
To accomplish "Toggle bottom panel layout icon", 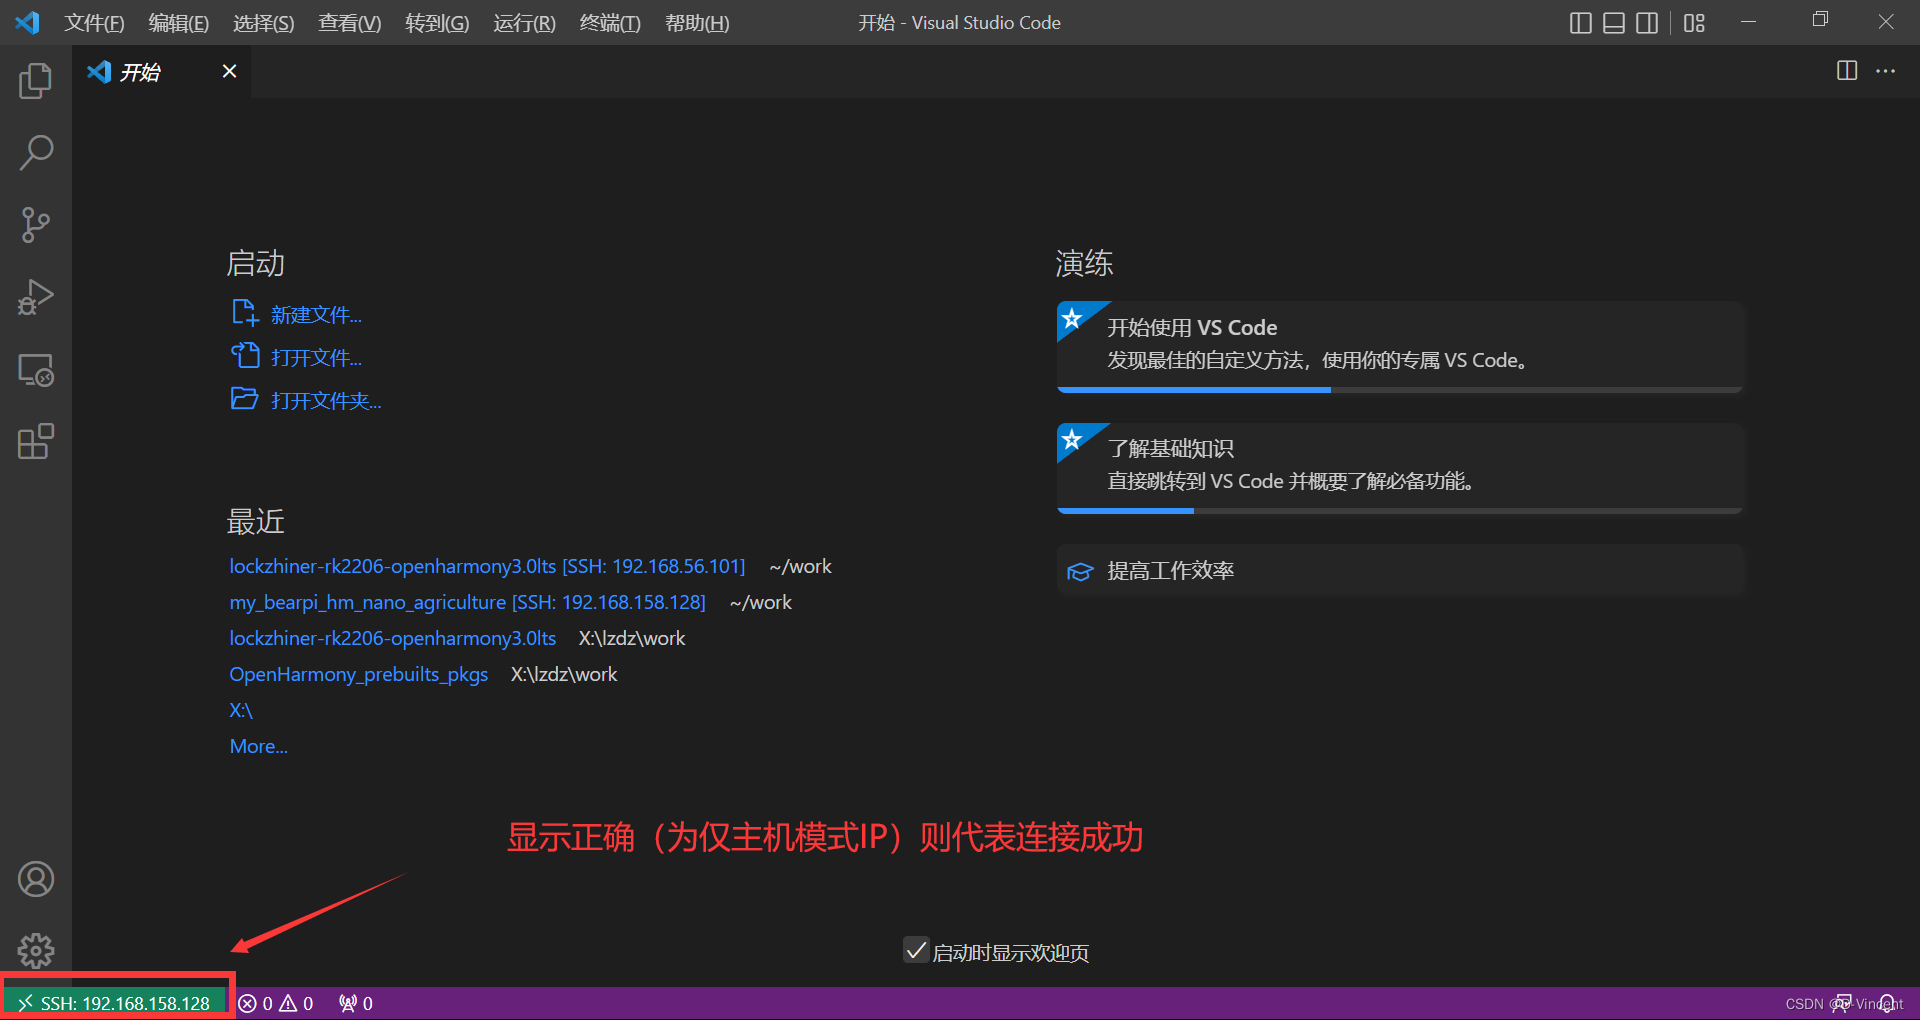I will click(1614, 22).
